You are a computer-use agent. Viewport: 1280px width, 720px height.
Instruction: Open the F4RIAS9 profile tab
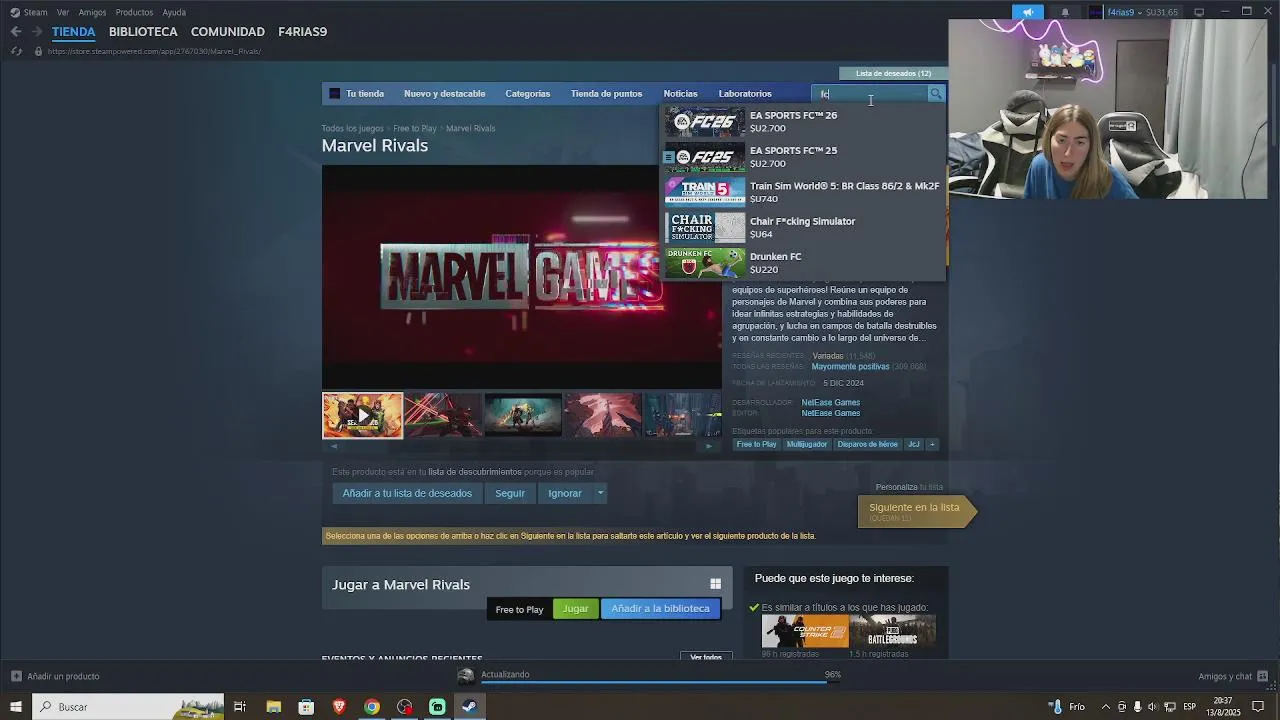click(x=302, y=32)
